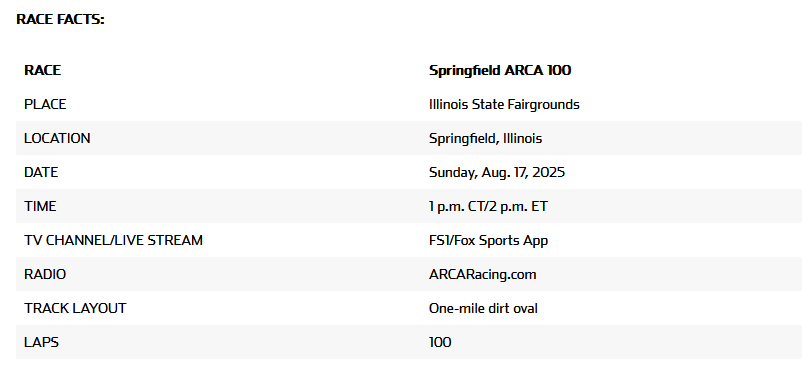Select the LAPS row label

(x=41, y=342)
